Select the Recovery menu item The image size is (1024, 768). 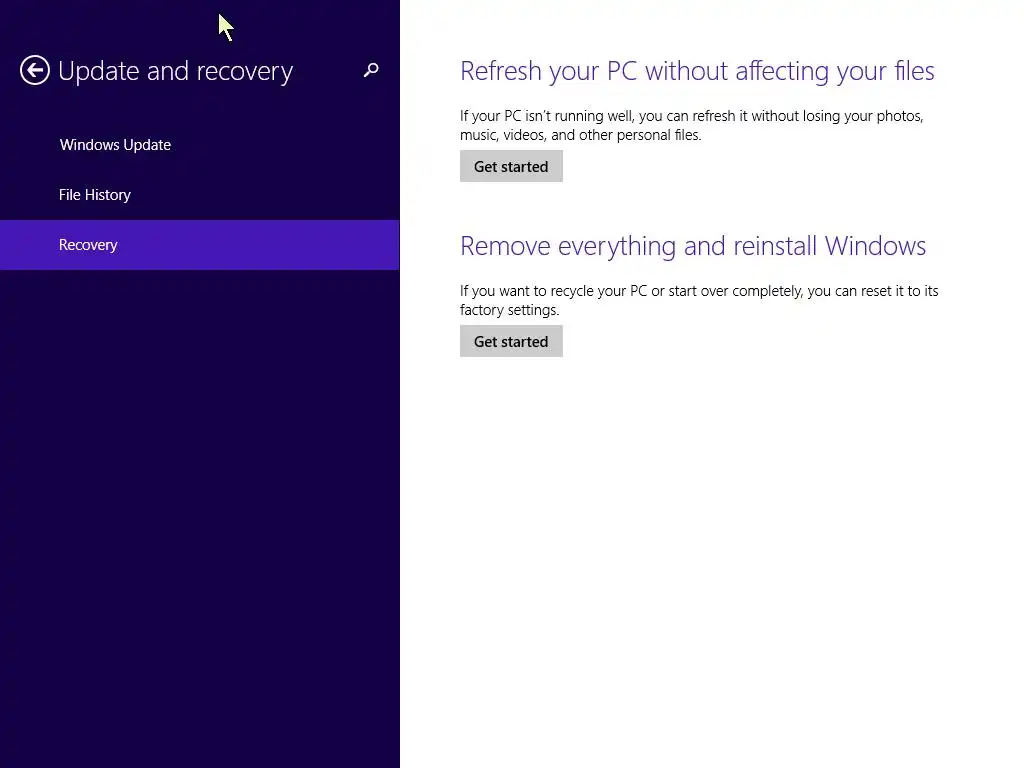pyautogui.click(x=199, y=245)
